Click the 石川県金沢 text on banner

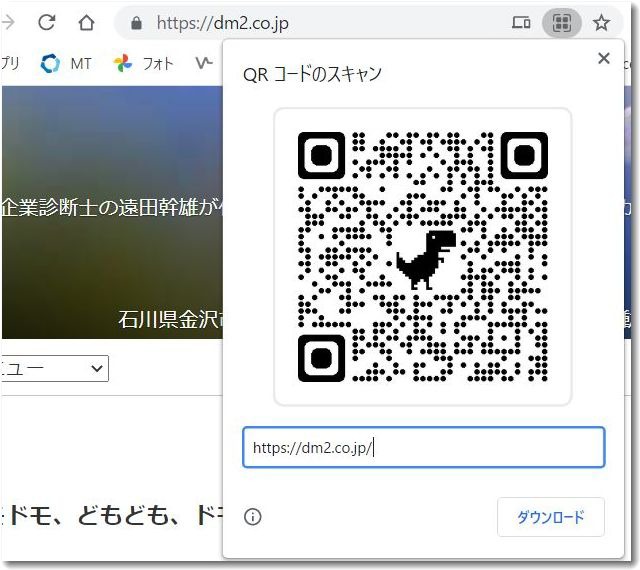(170, 319)
